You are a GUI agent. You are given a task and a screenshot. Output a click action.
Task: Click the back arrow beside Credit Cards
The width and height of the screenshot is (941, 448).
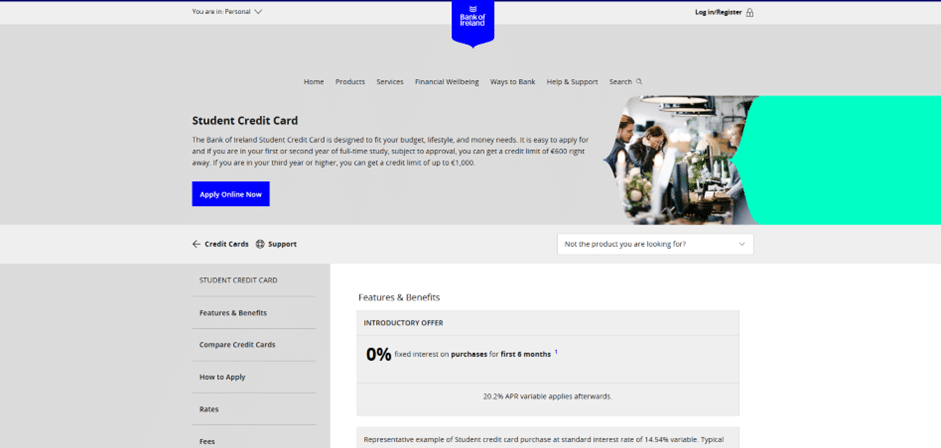pos(196,244)
